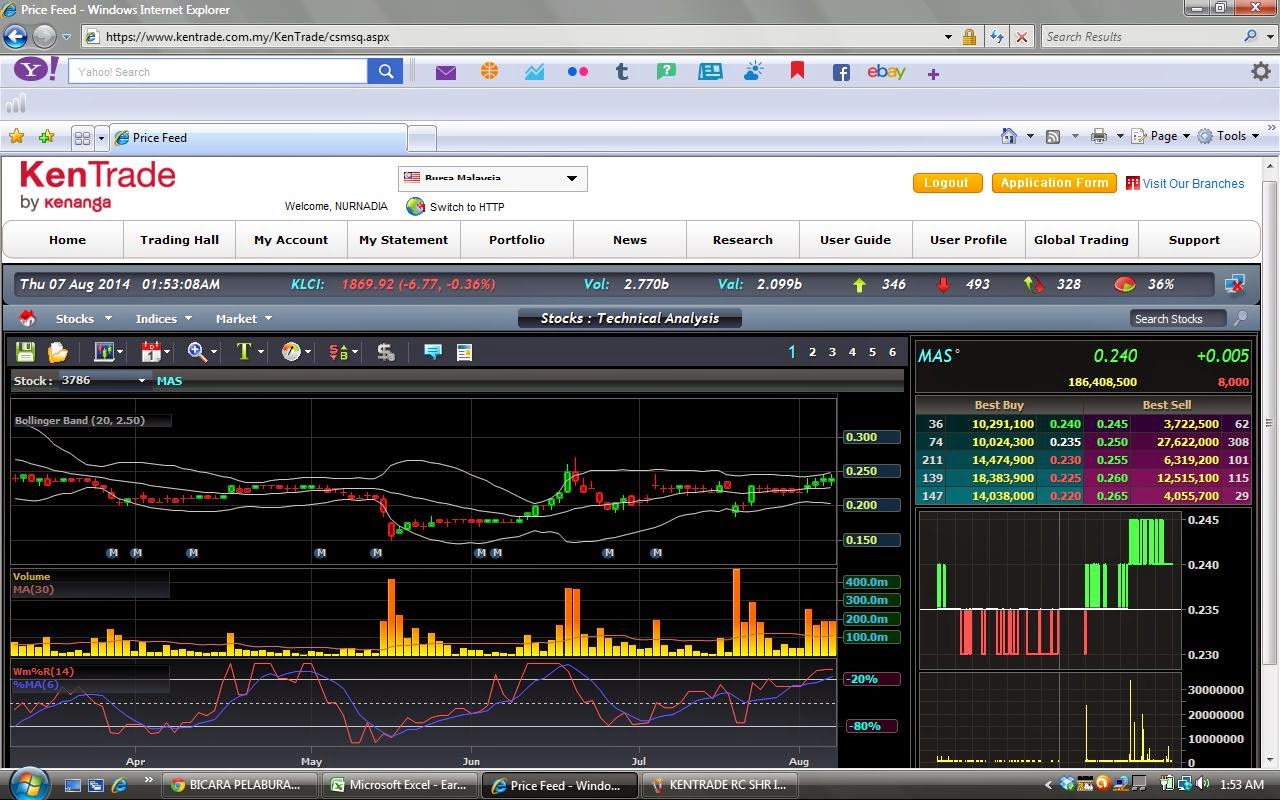
Task: Switch to the Research tab
Action: point(742,240)
